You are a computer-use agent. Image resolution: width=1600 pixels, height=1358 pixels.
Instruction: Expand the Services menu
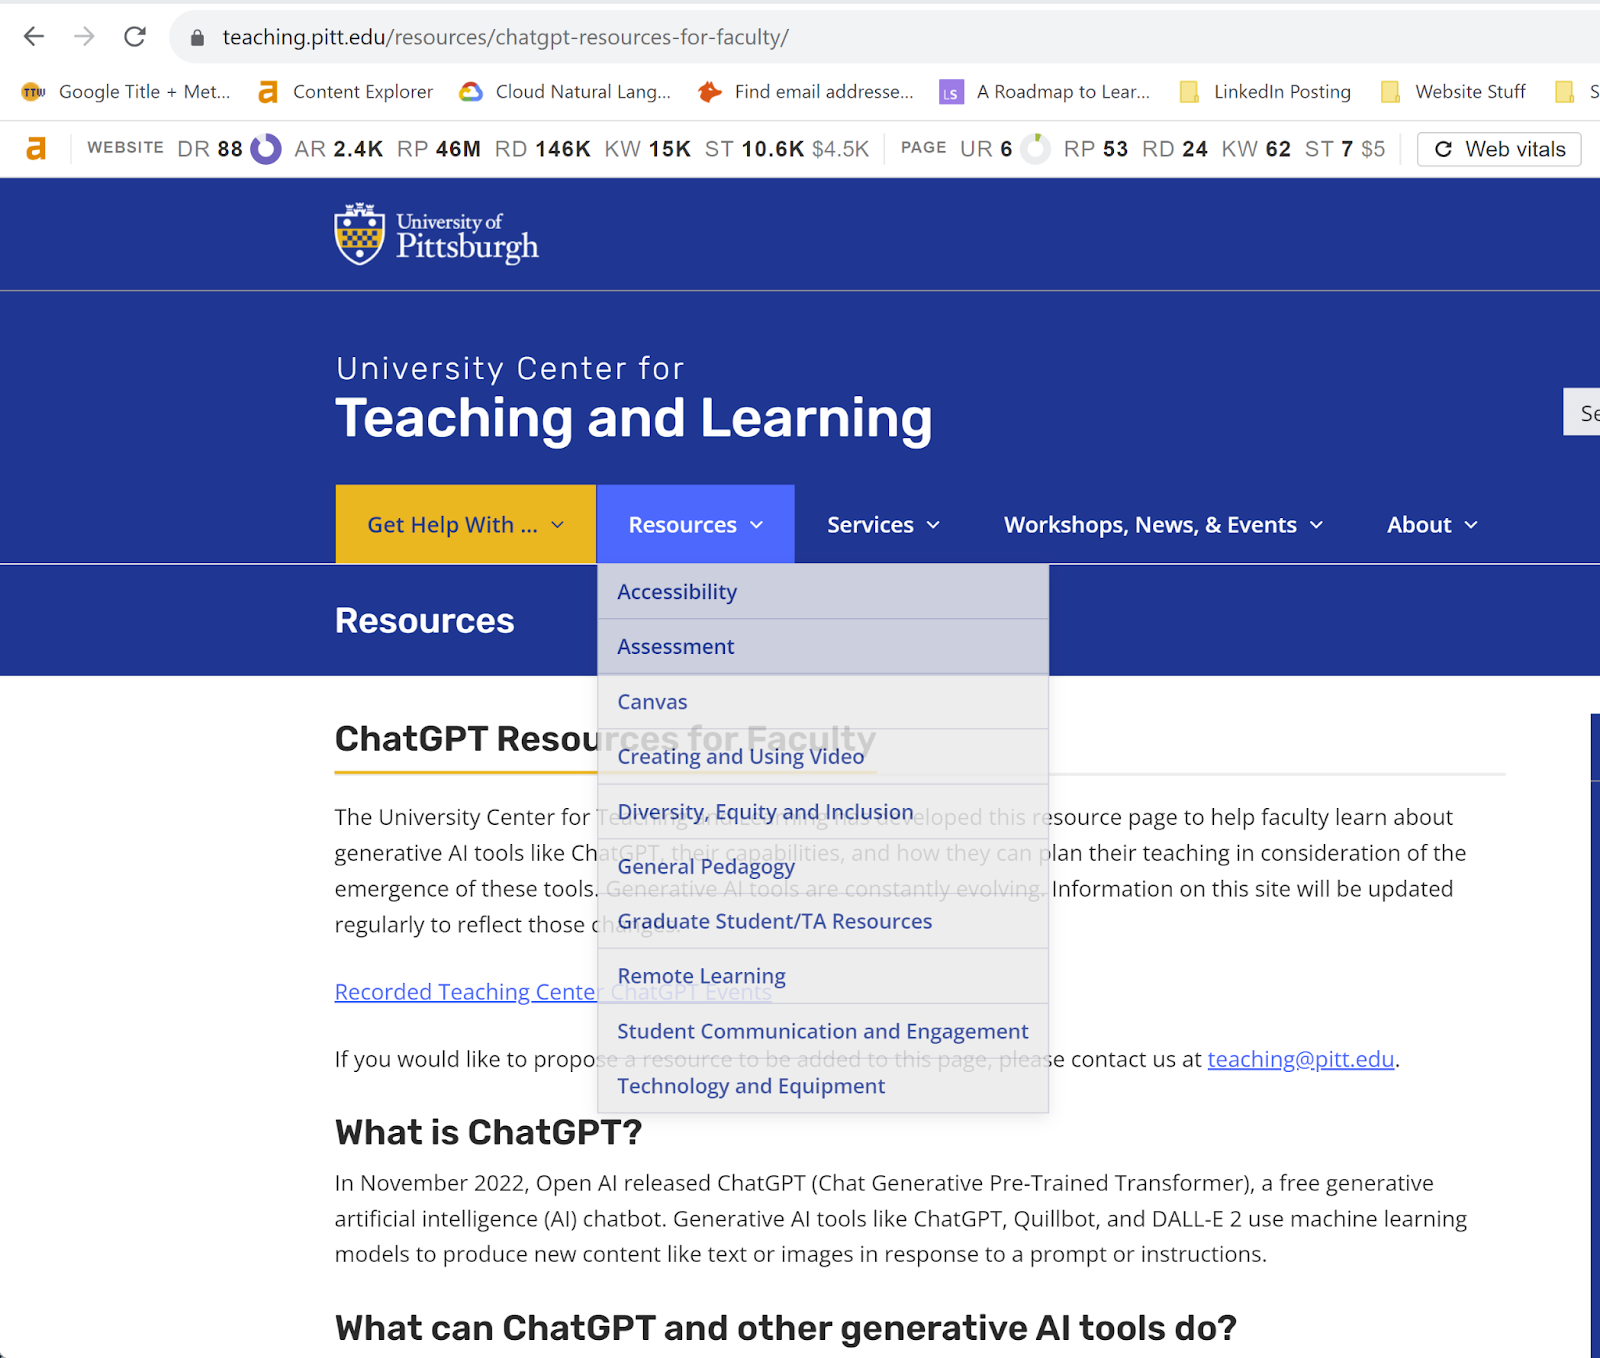pos(883,525)
